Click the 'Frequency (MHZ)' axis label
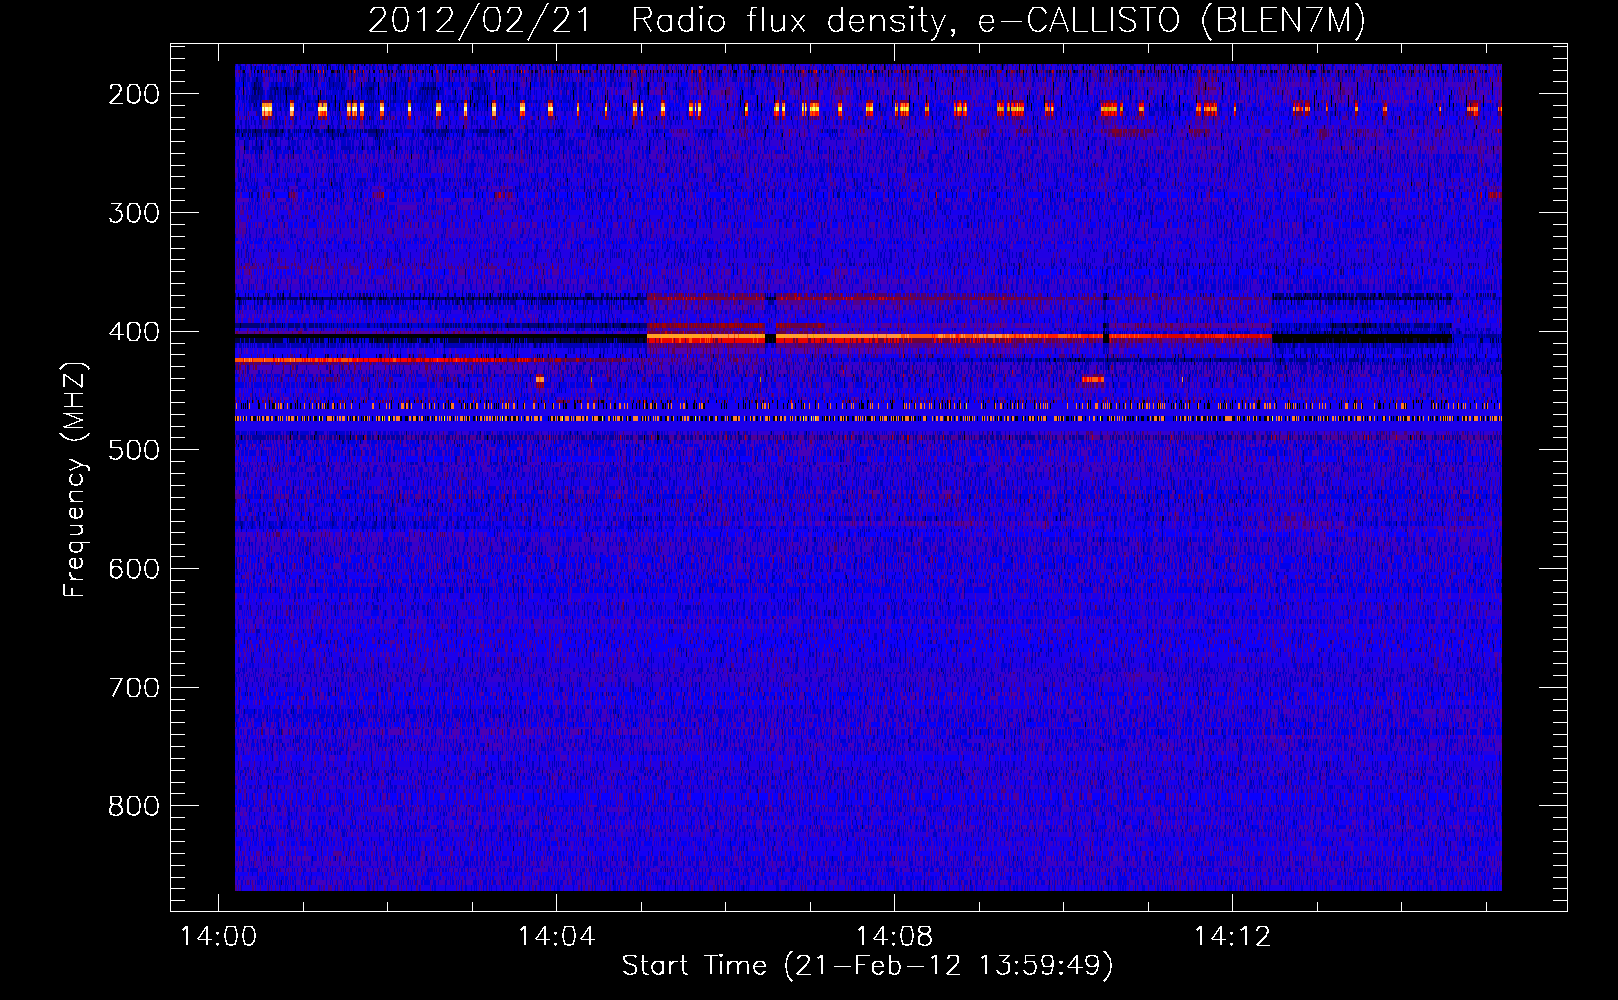The image size is (1618, 1000). [75, 480]
